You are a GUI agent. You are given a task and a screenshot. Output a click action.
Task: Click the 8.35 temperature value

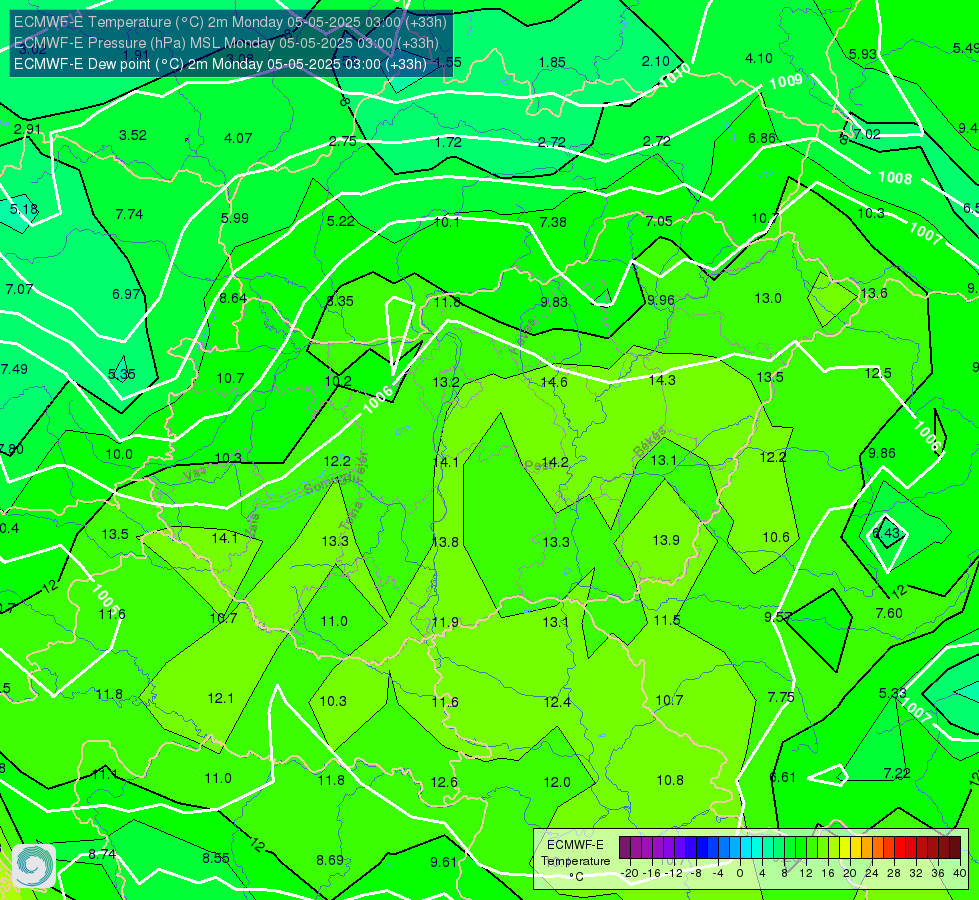tap(340, 301)
